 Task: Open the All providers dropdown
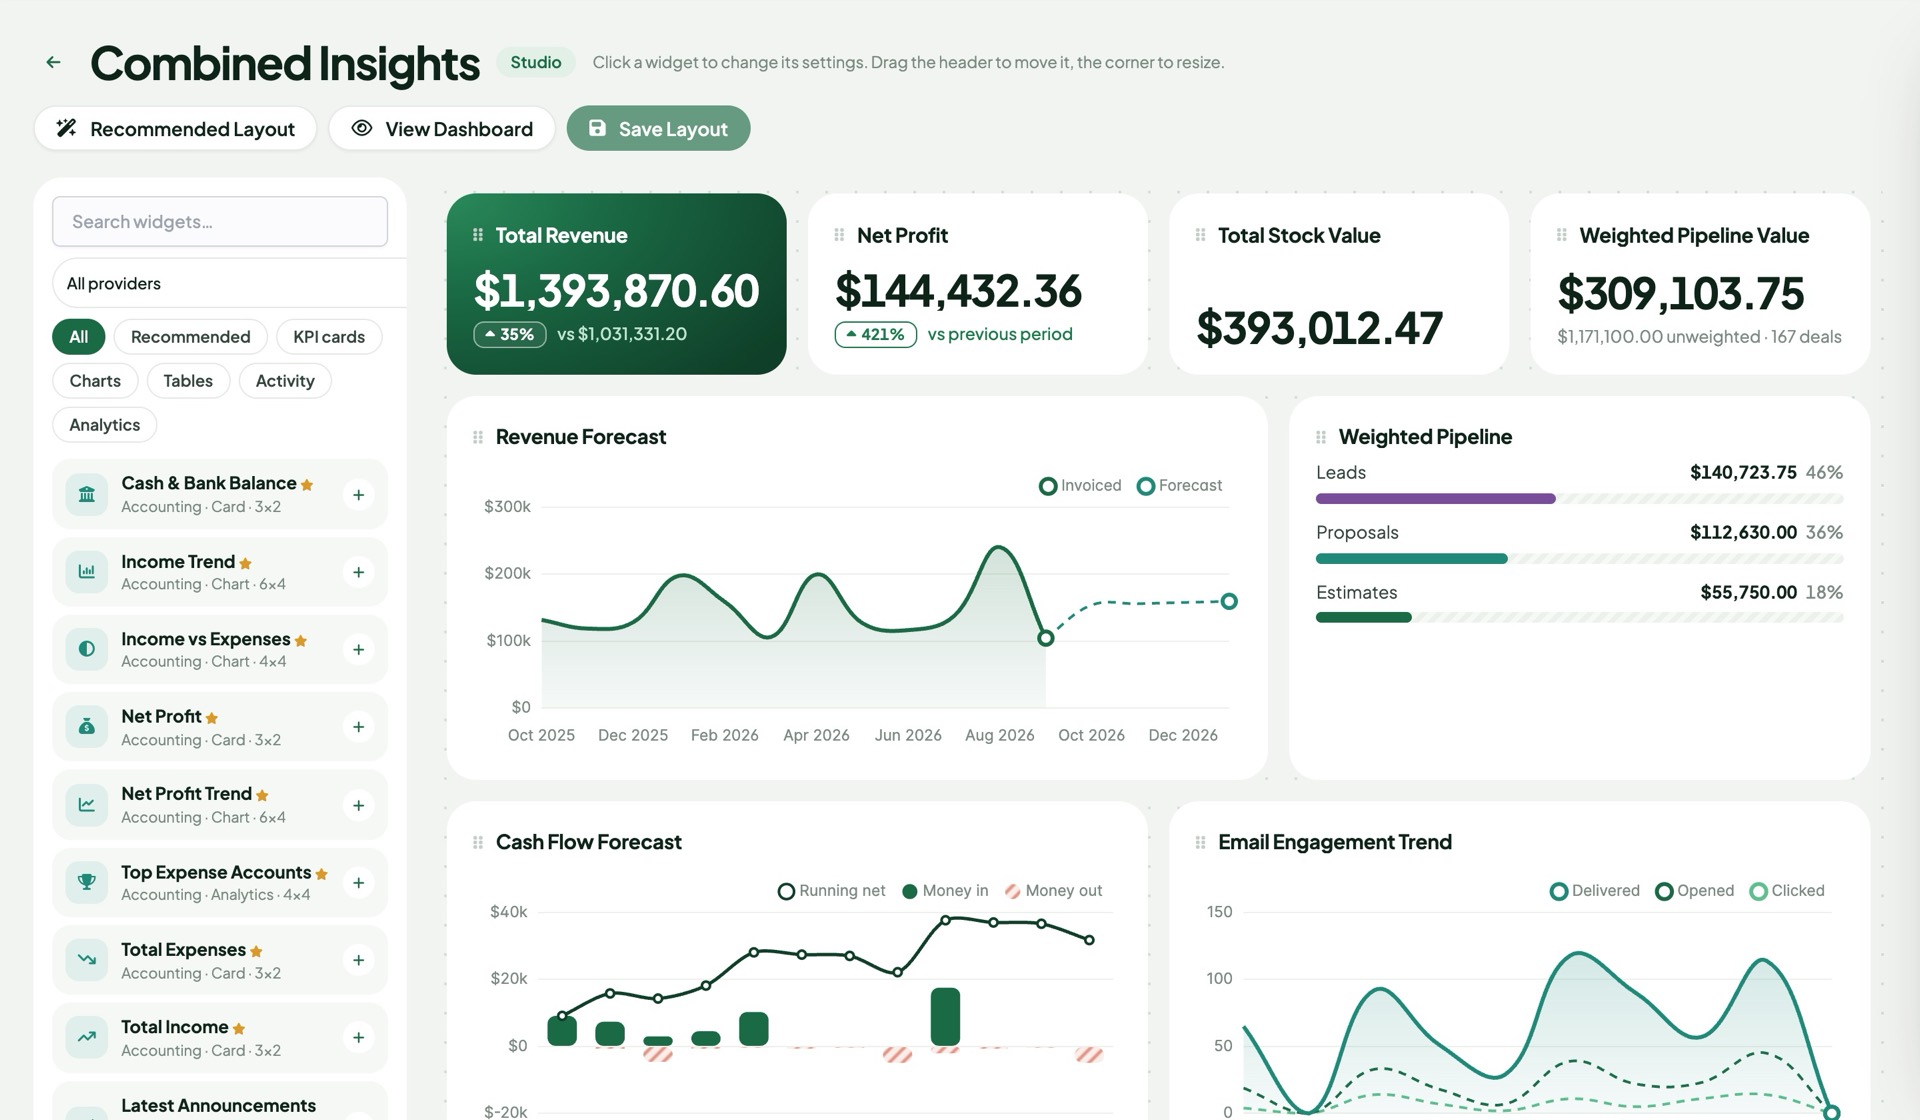coord(229,284)
